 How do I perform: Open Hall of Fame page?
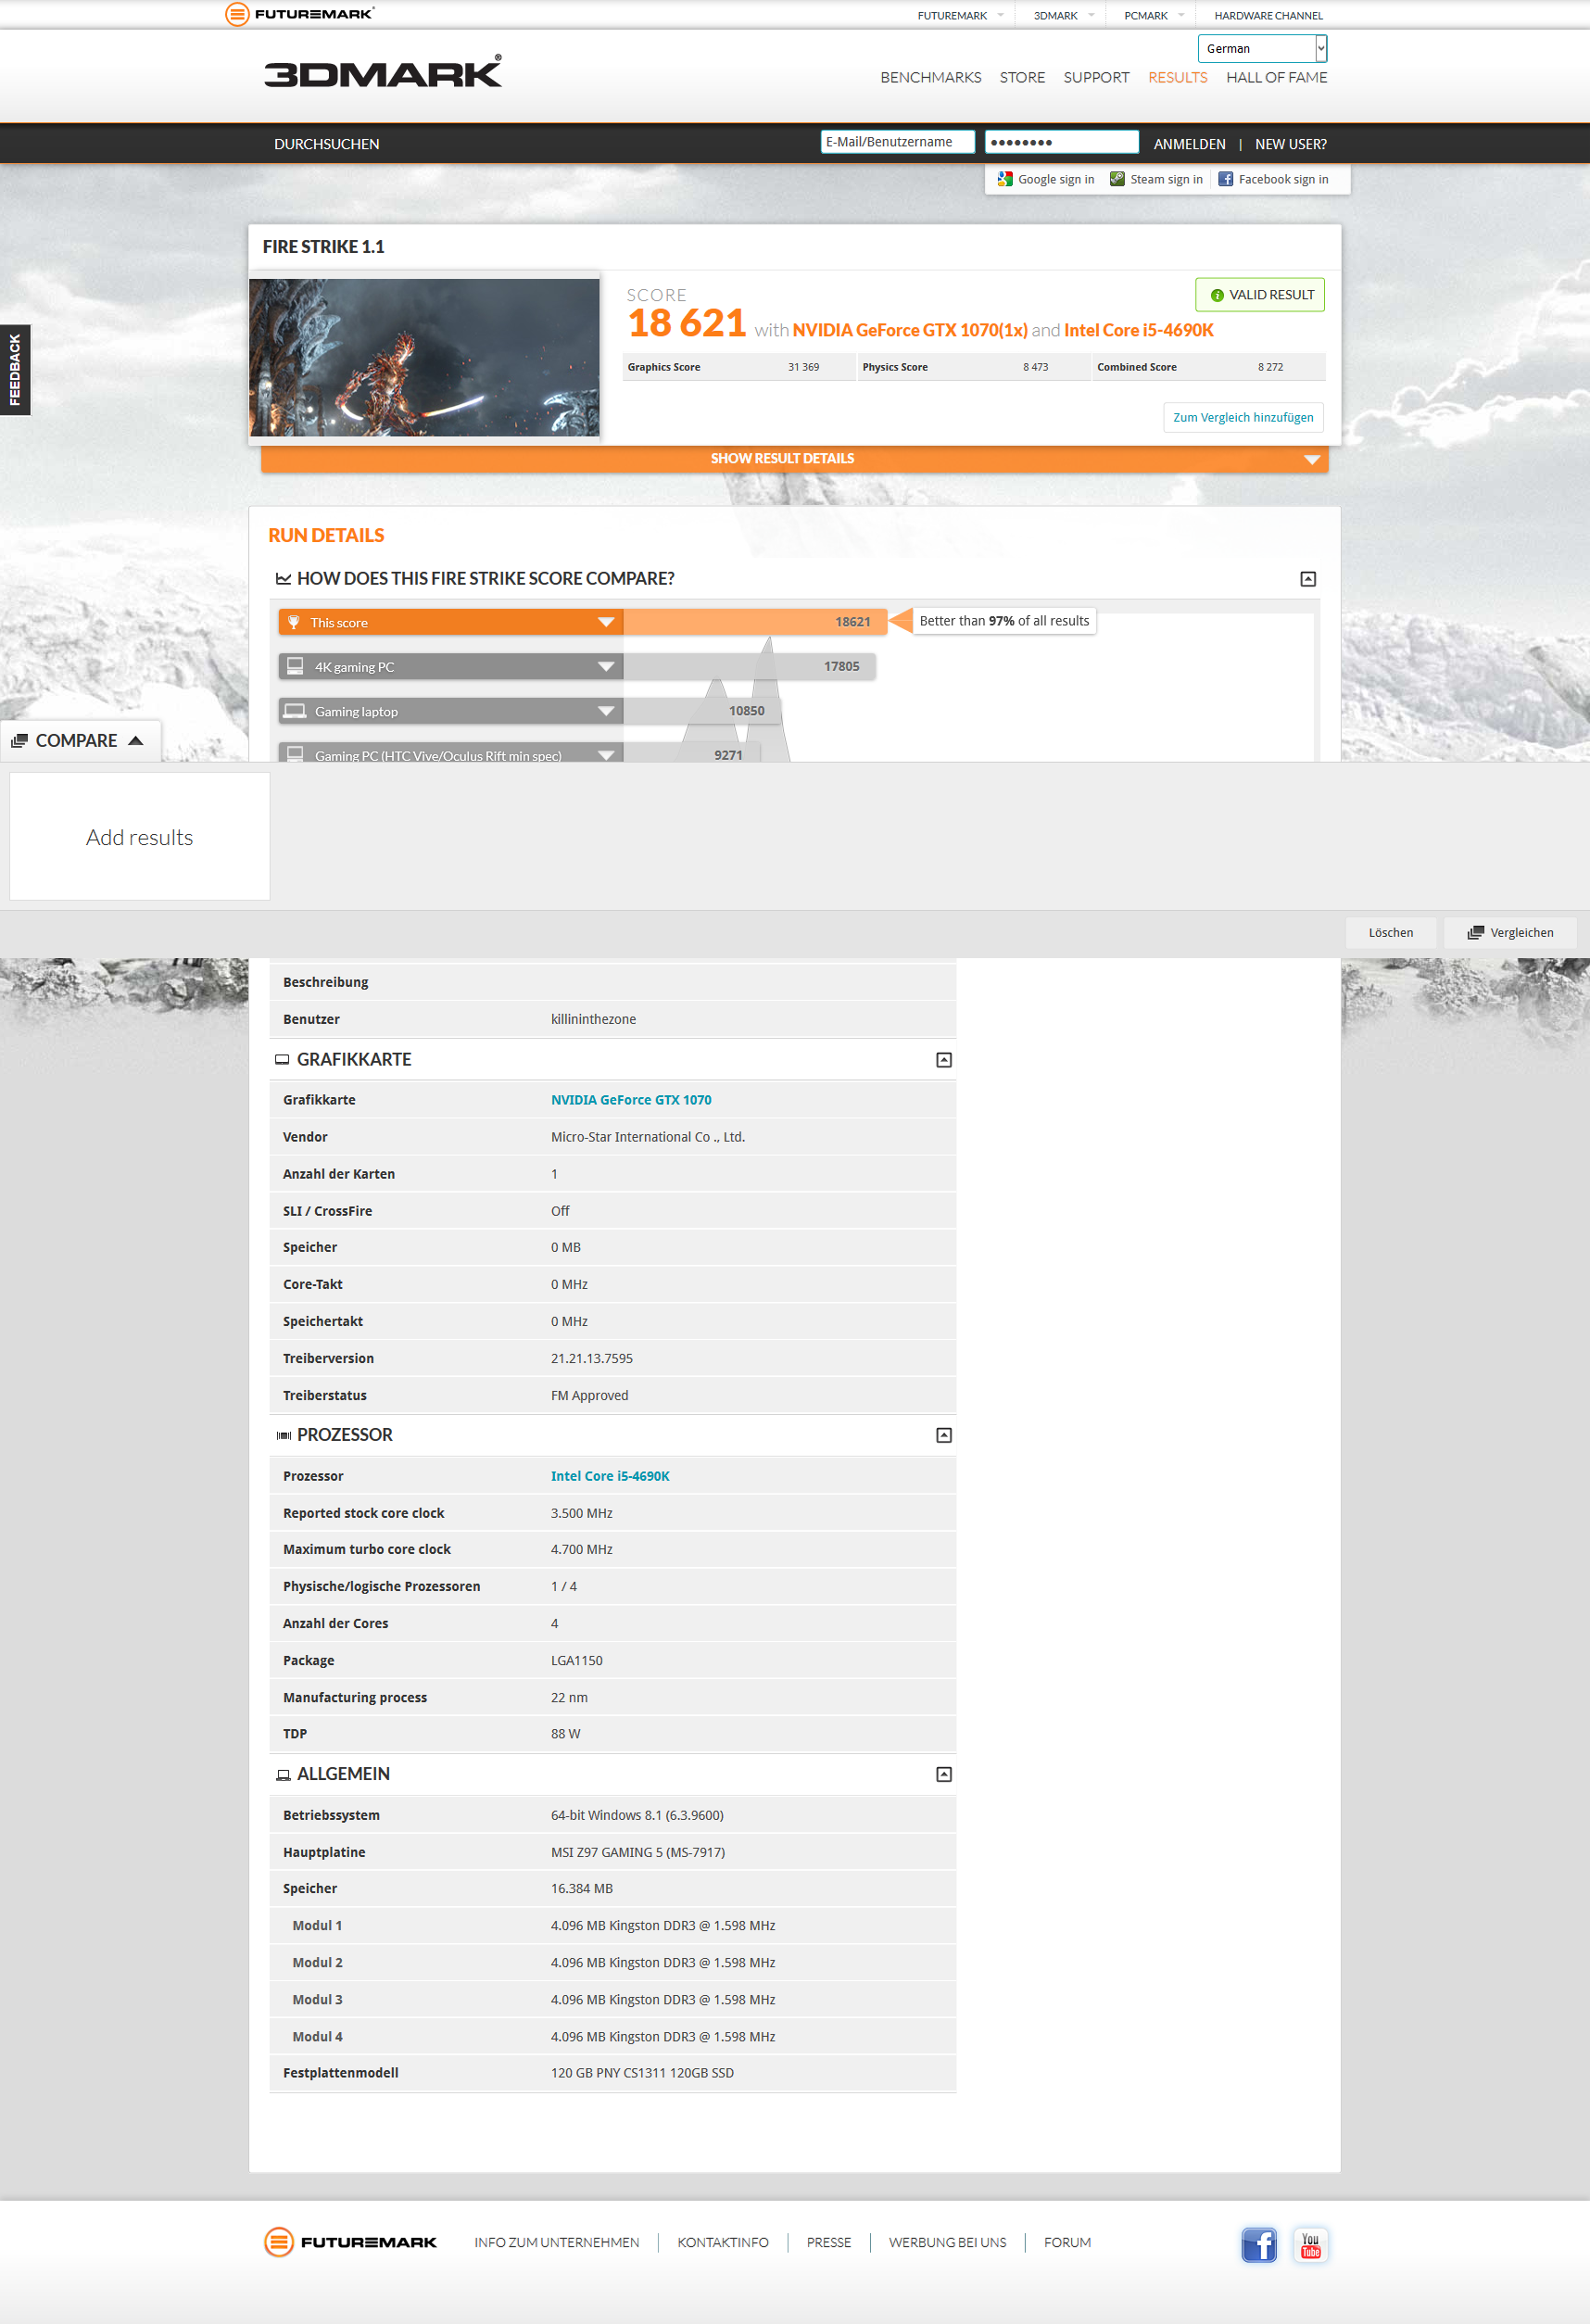pos(1276,77)
